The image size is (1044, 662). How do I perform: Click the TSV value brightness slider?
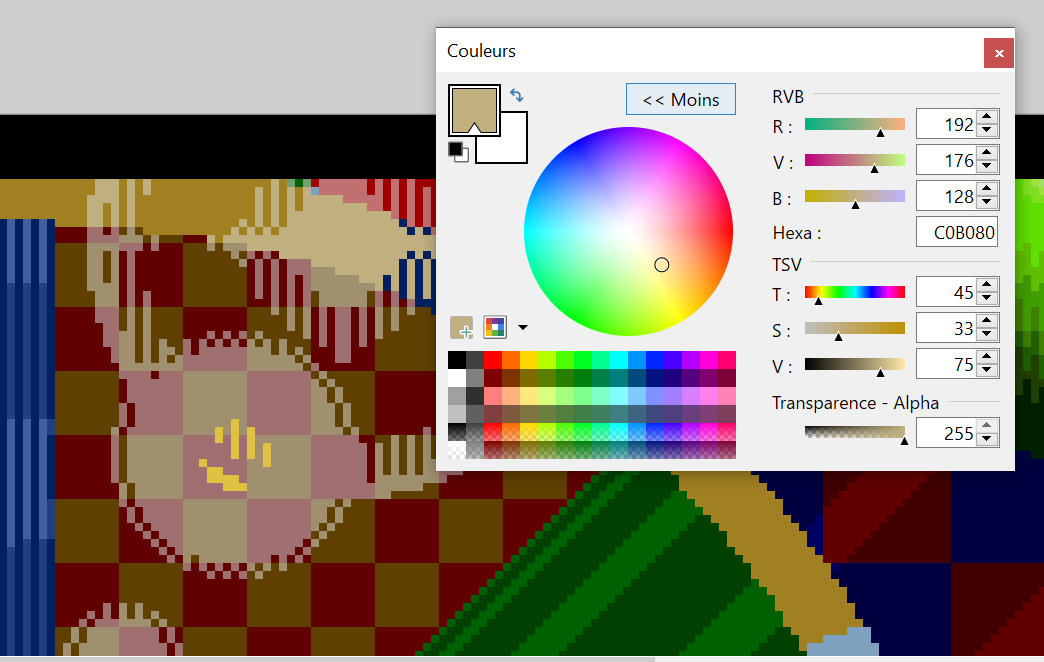(855, 364)
